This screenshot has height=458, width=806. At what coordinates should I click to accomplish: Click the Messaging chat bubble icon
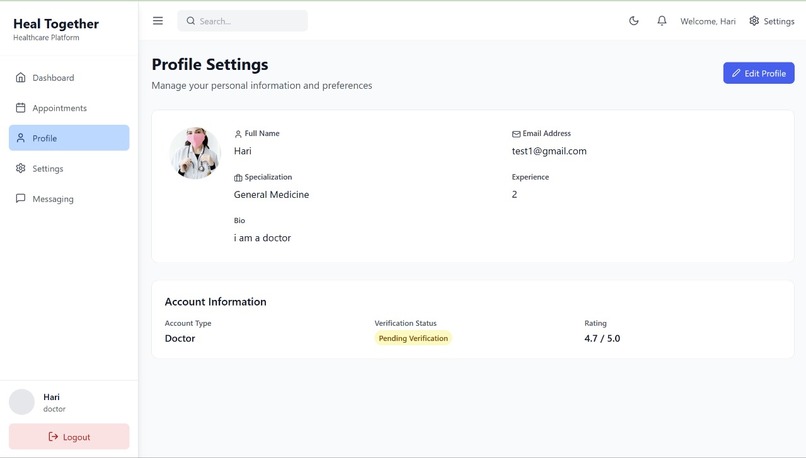[21, 198]
